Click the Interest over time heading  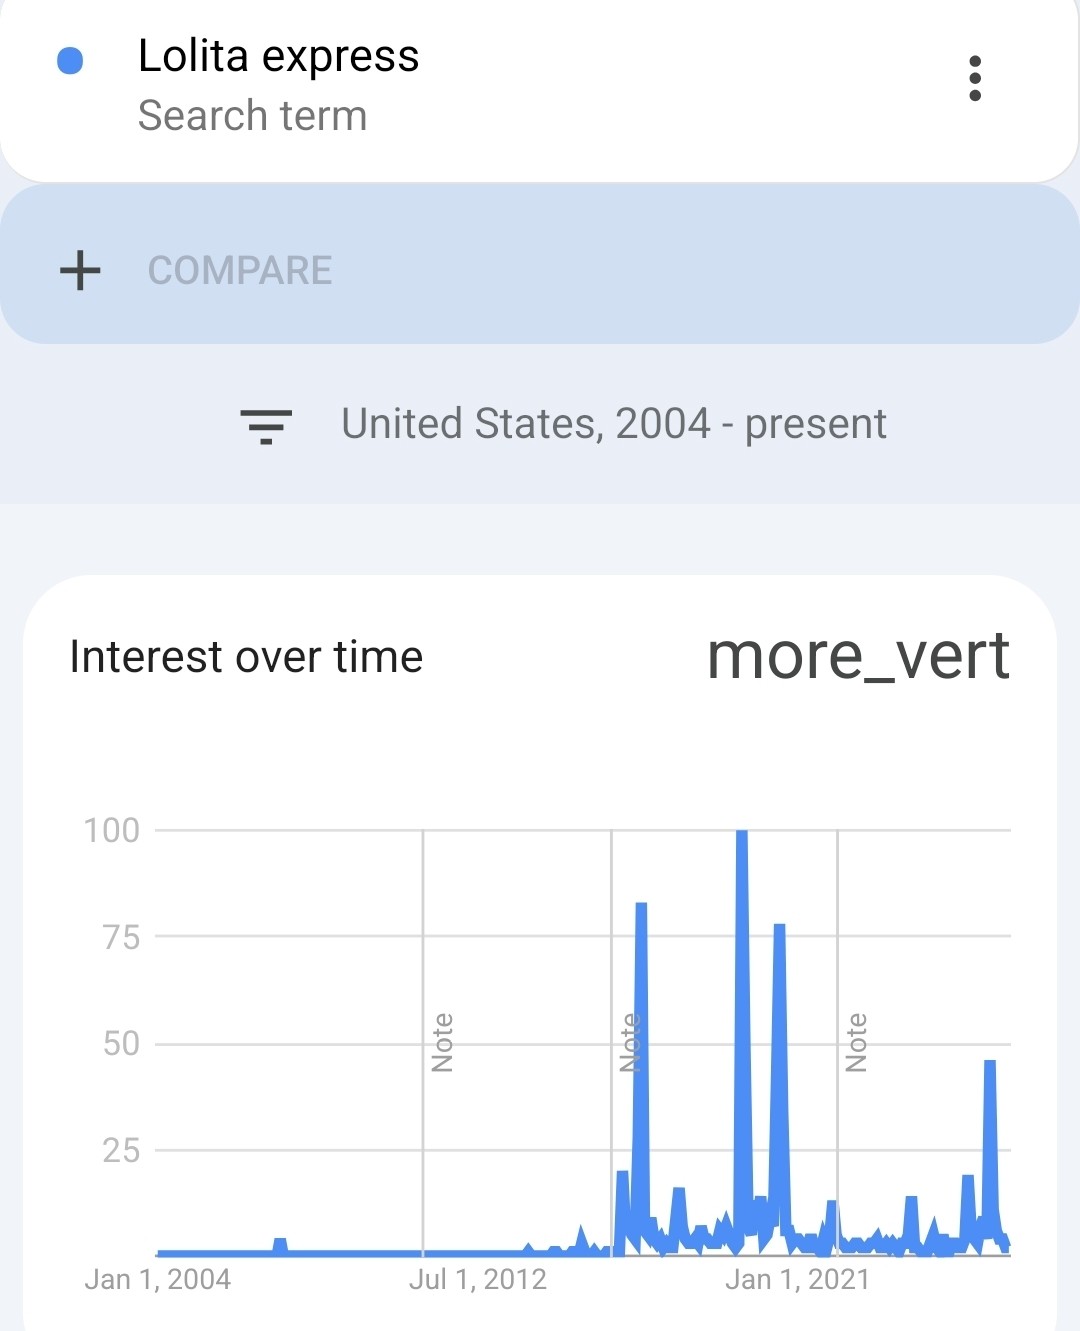246,657
